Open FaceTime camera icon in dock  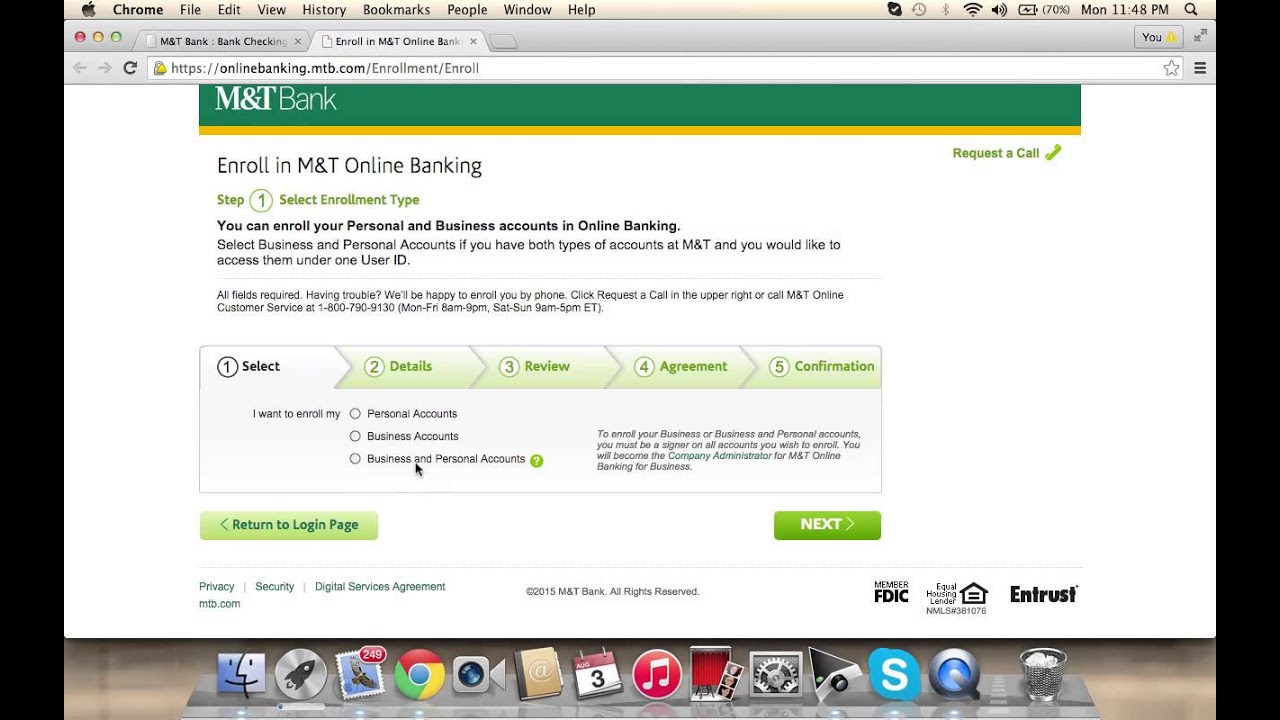(478, 675)
